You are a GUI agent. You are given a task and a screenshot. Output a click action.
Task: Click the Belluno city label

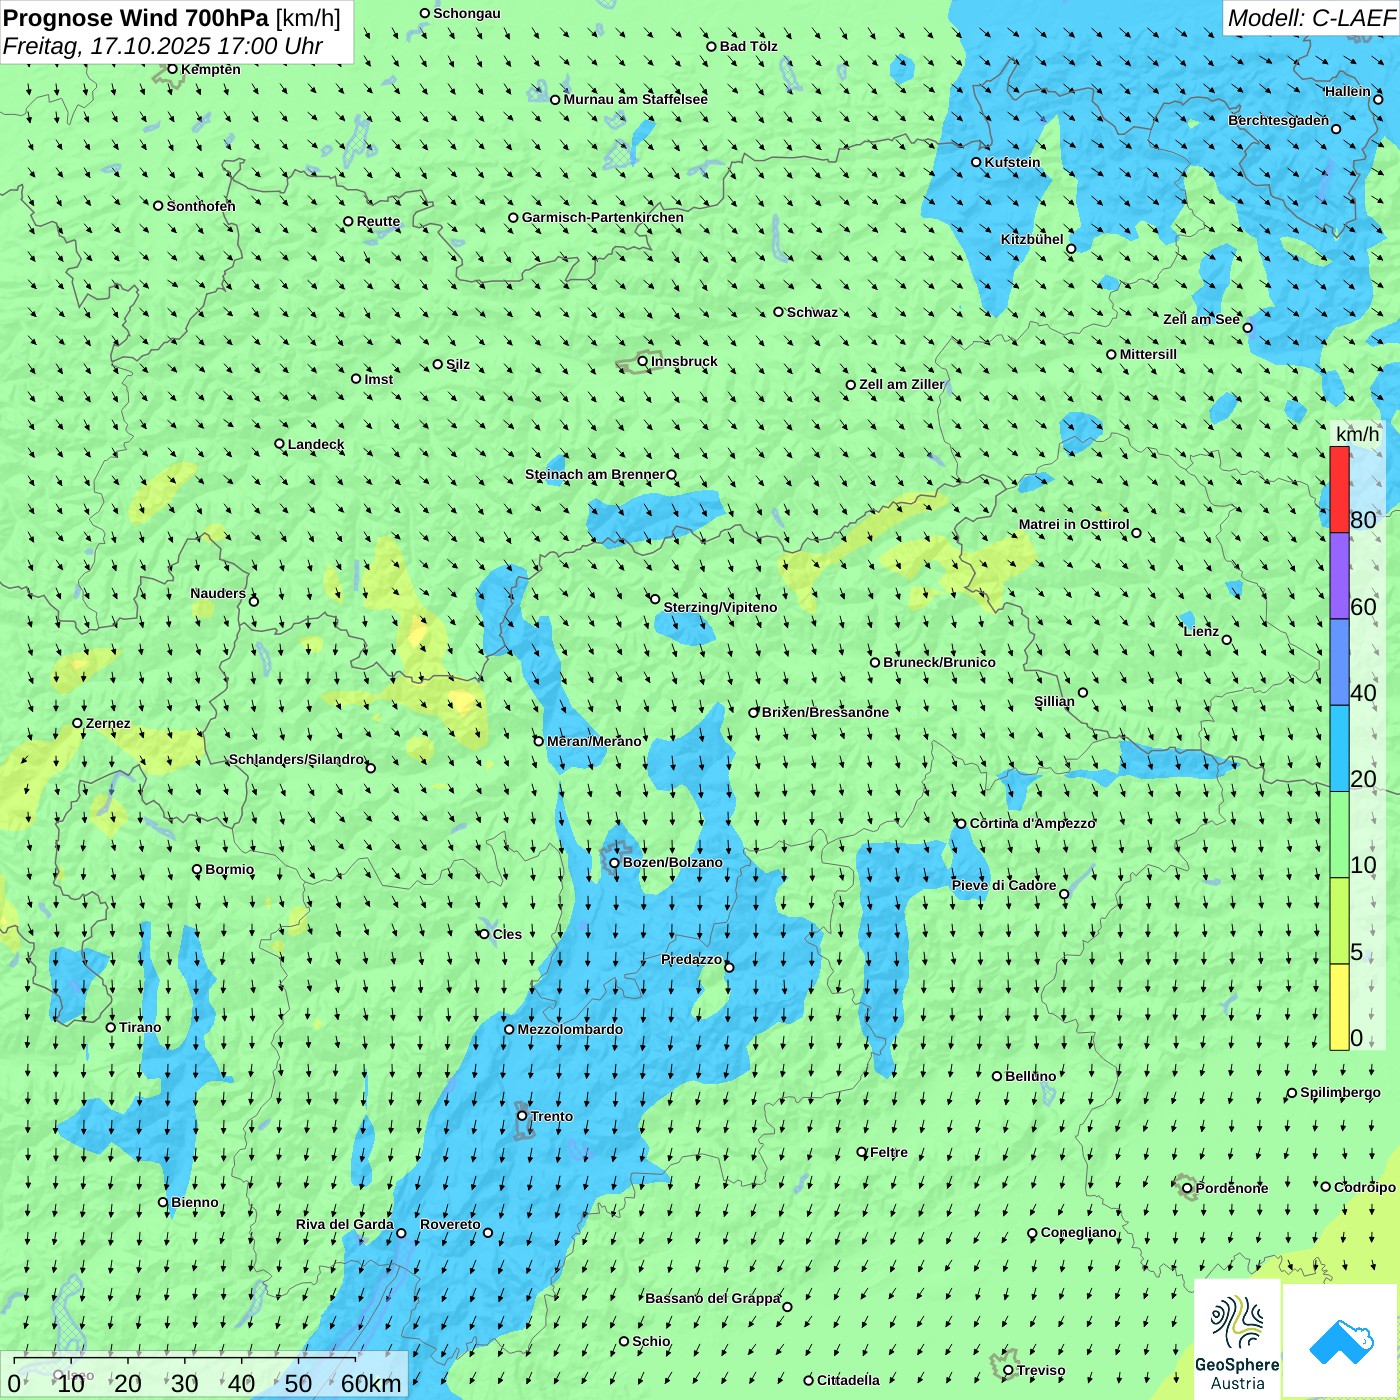coord(1030,1076)
